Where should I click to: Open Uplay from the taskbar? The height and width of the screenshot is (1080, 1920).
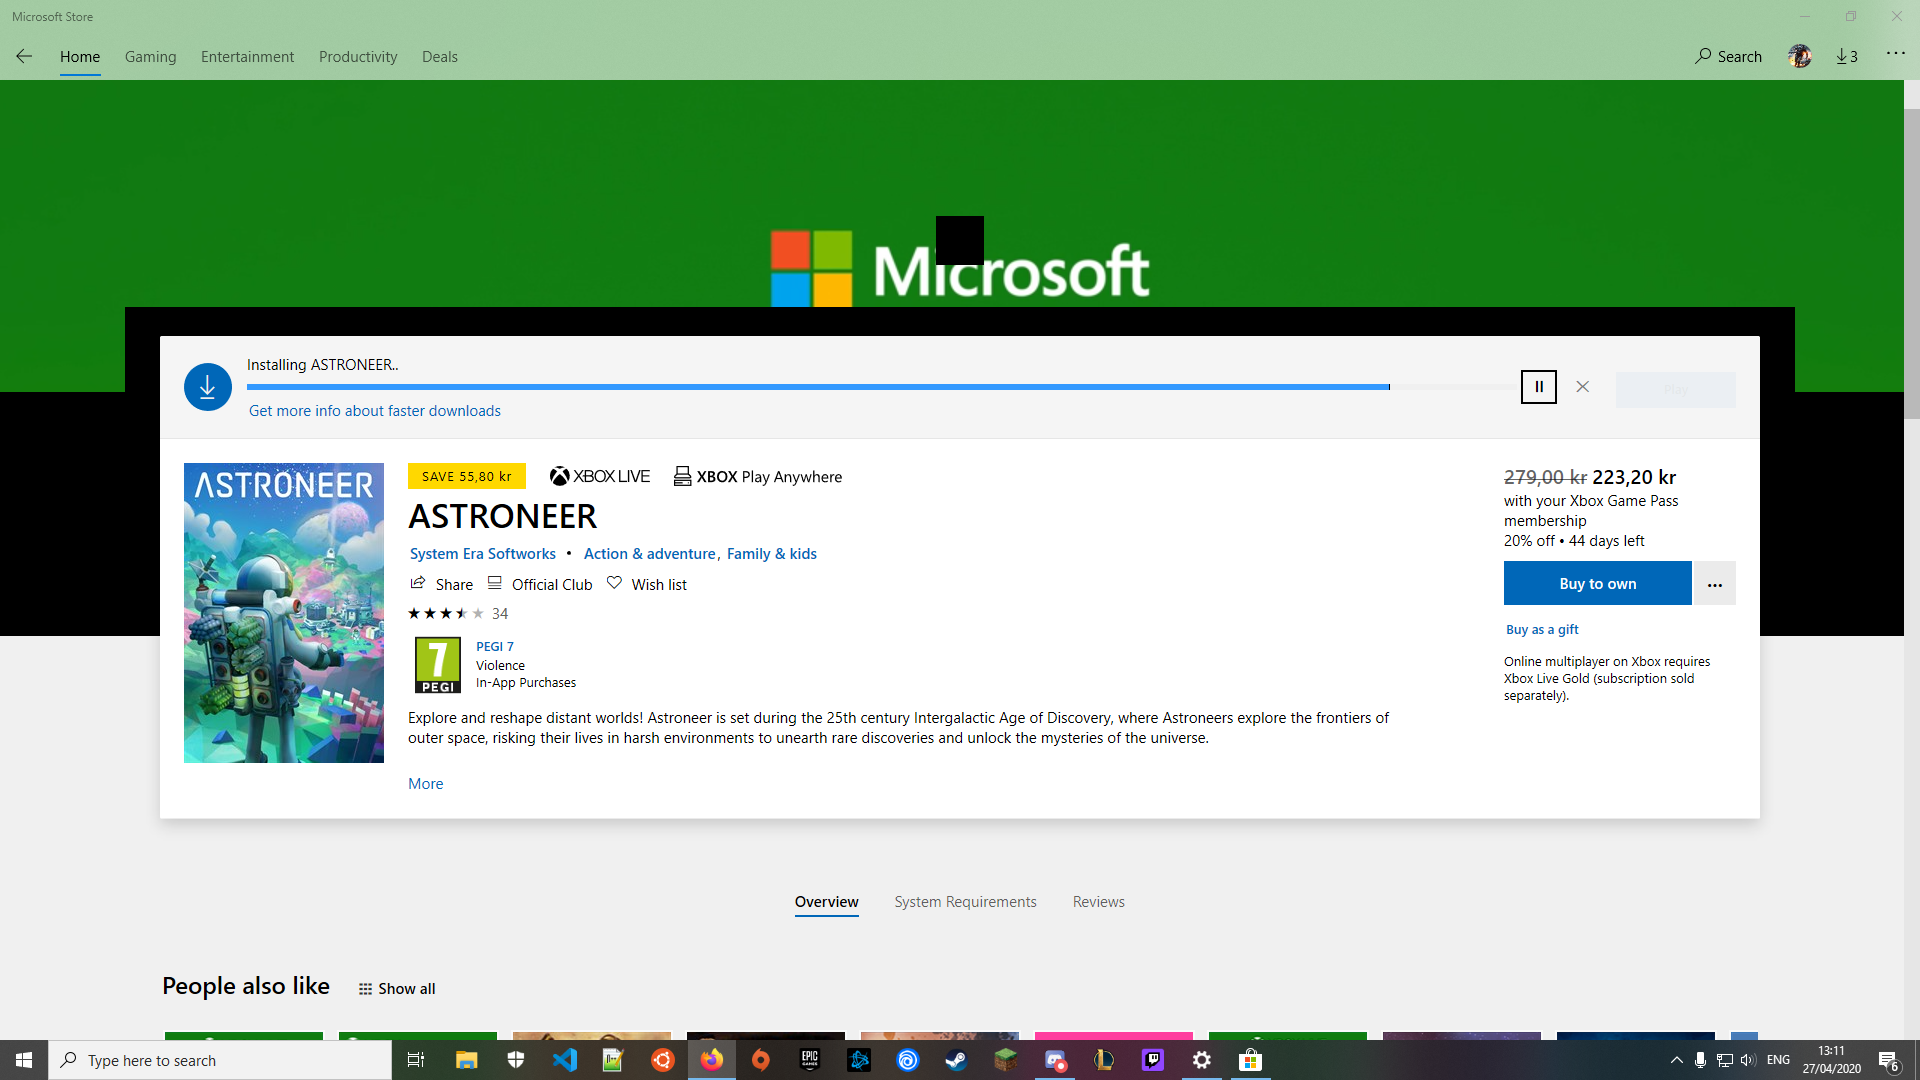pyautogui.click(x=908, y=1060)
